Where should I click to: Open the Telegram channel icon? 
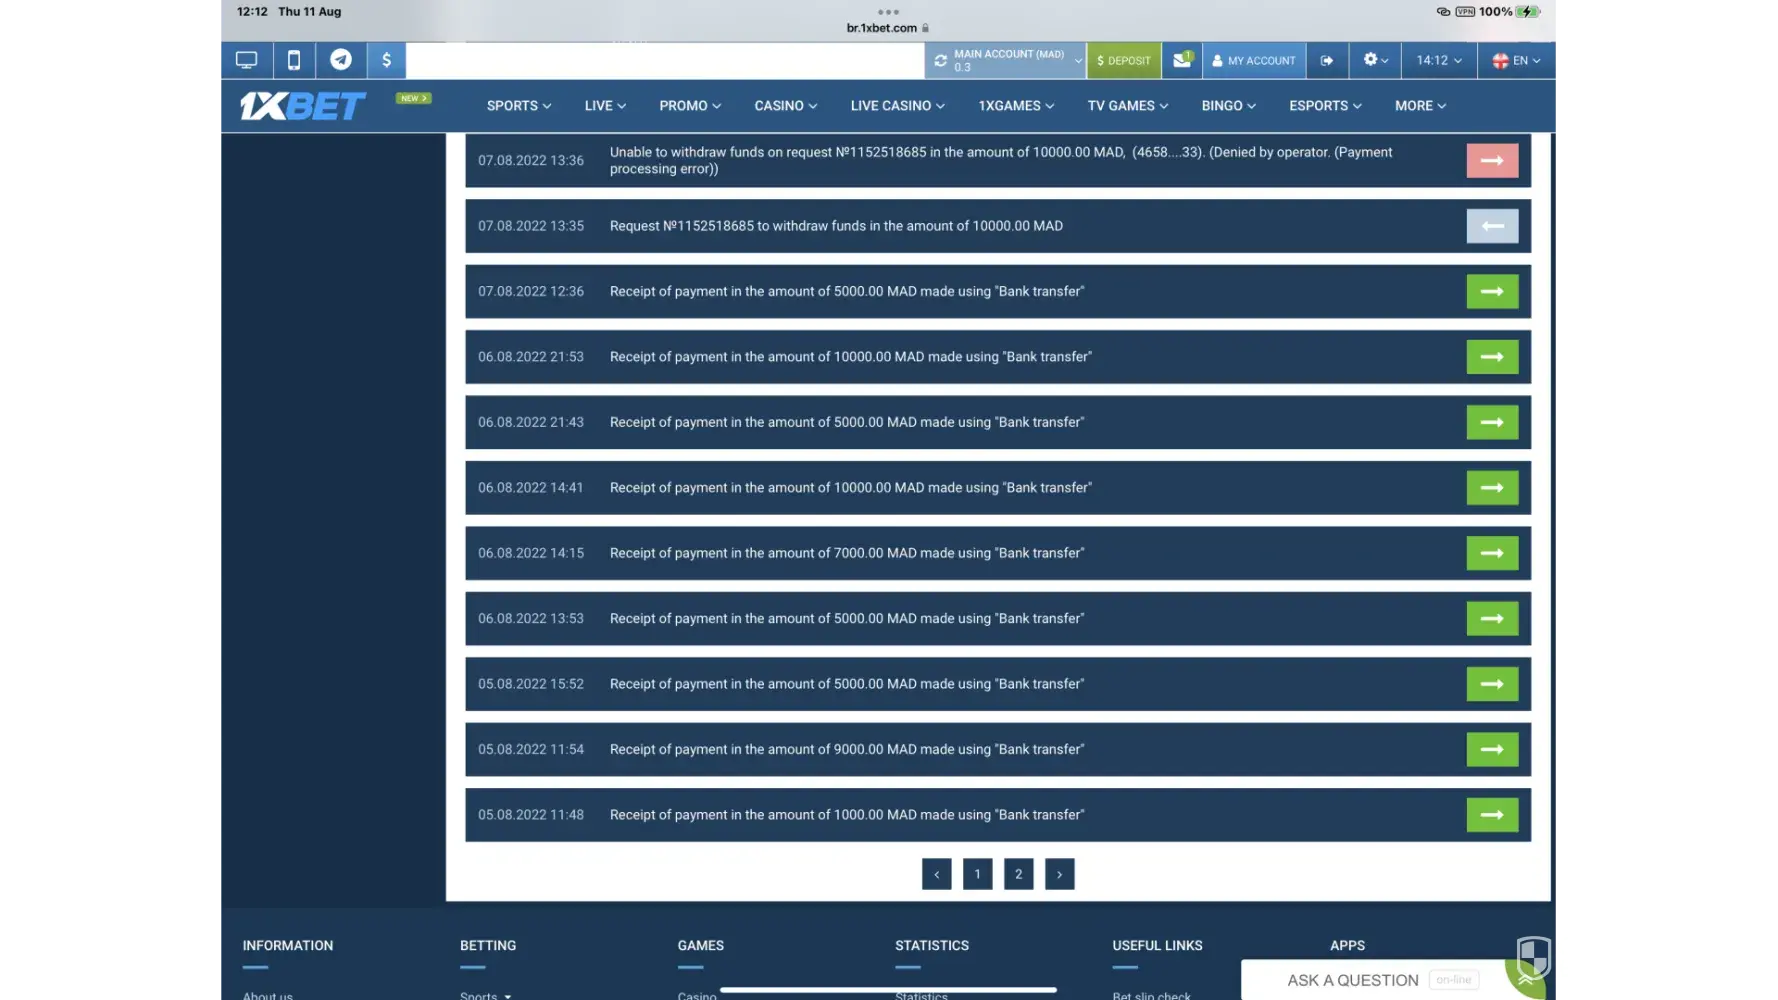click(341, 60)
